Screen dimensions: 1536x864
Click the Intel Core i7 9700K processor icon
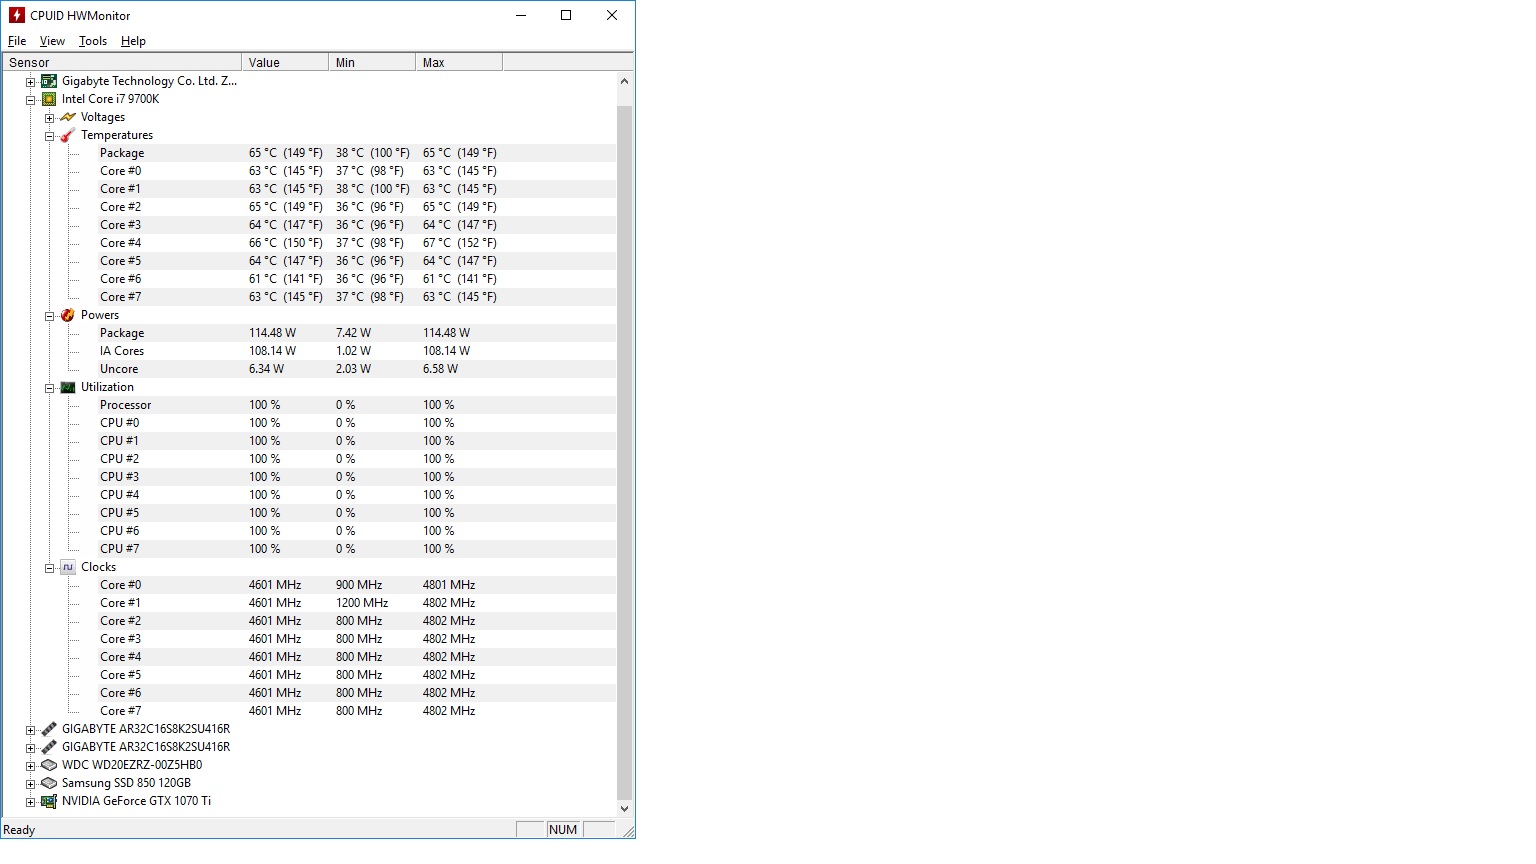[x=49, y=99]
